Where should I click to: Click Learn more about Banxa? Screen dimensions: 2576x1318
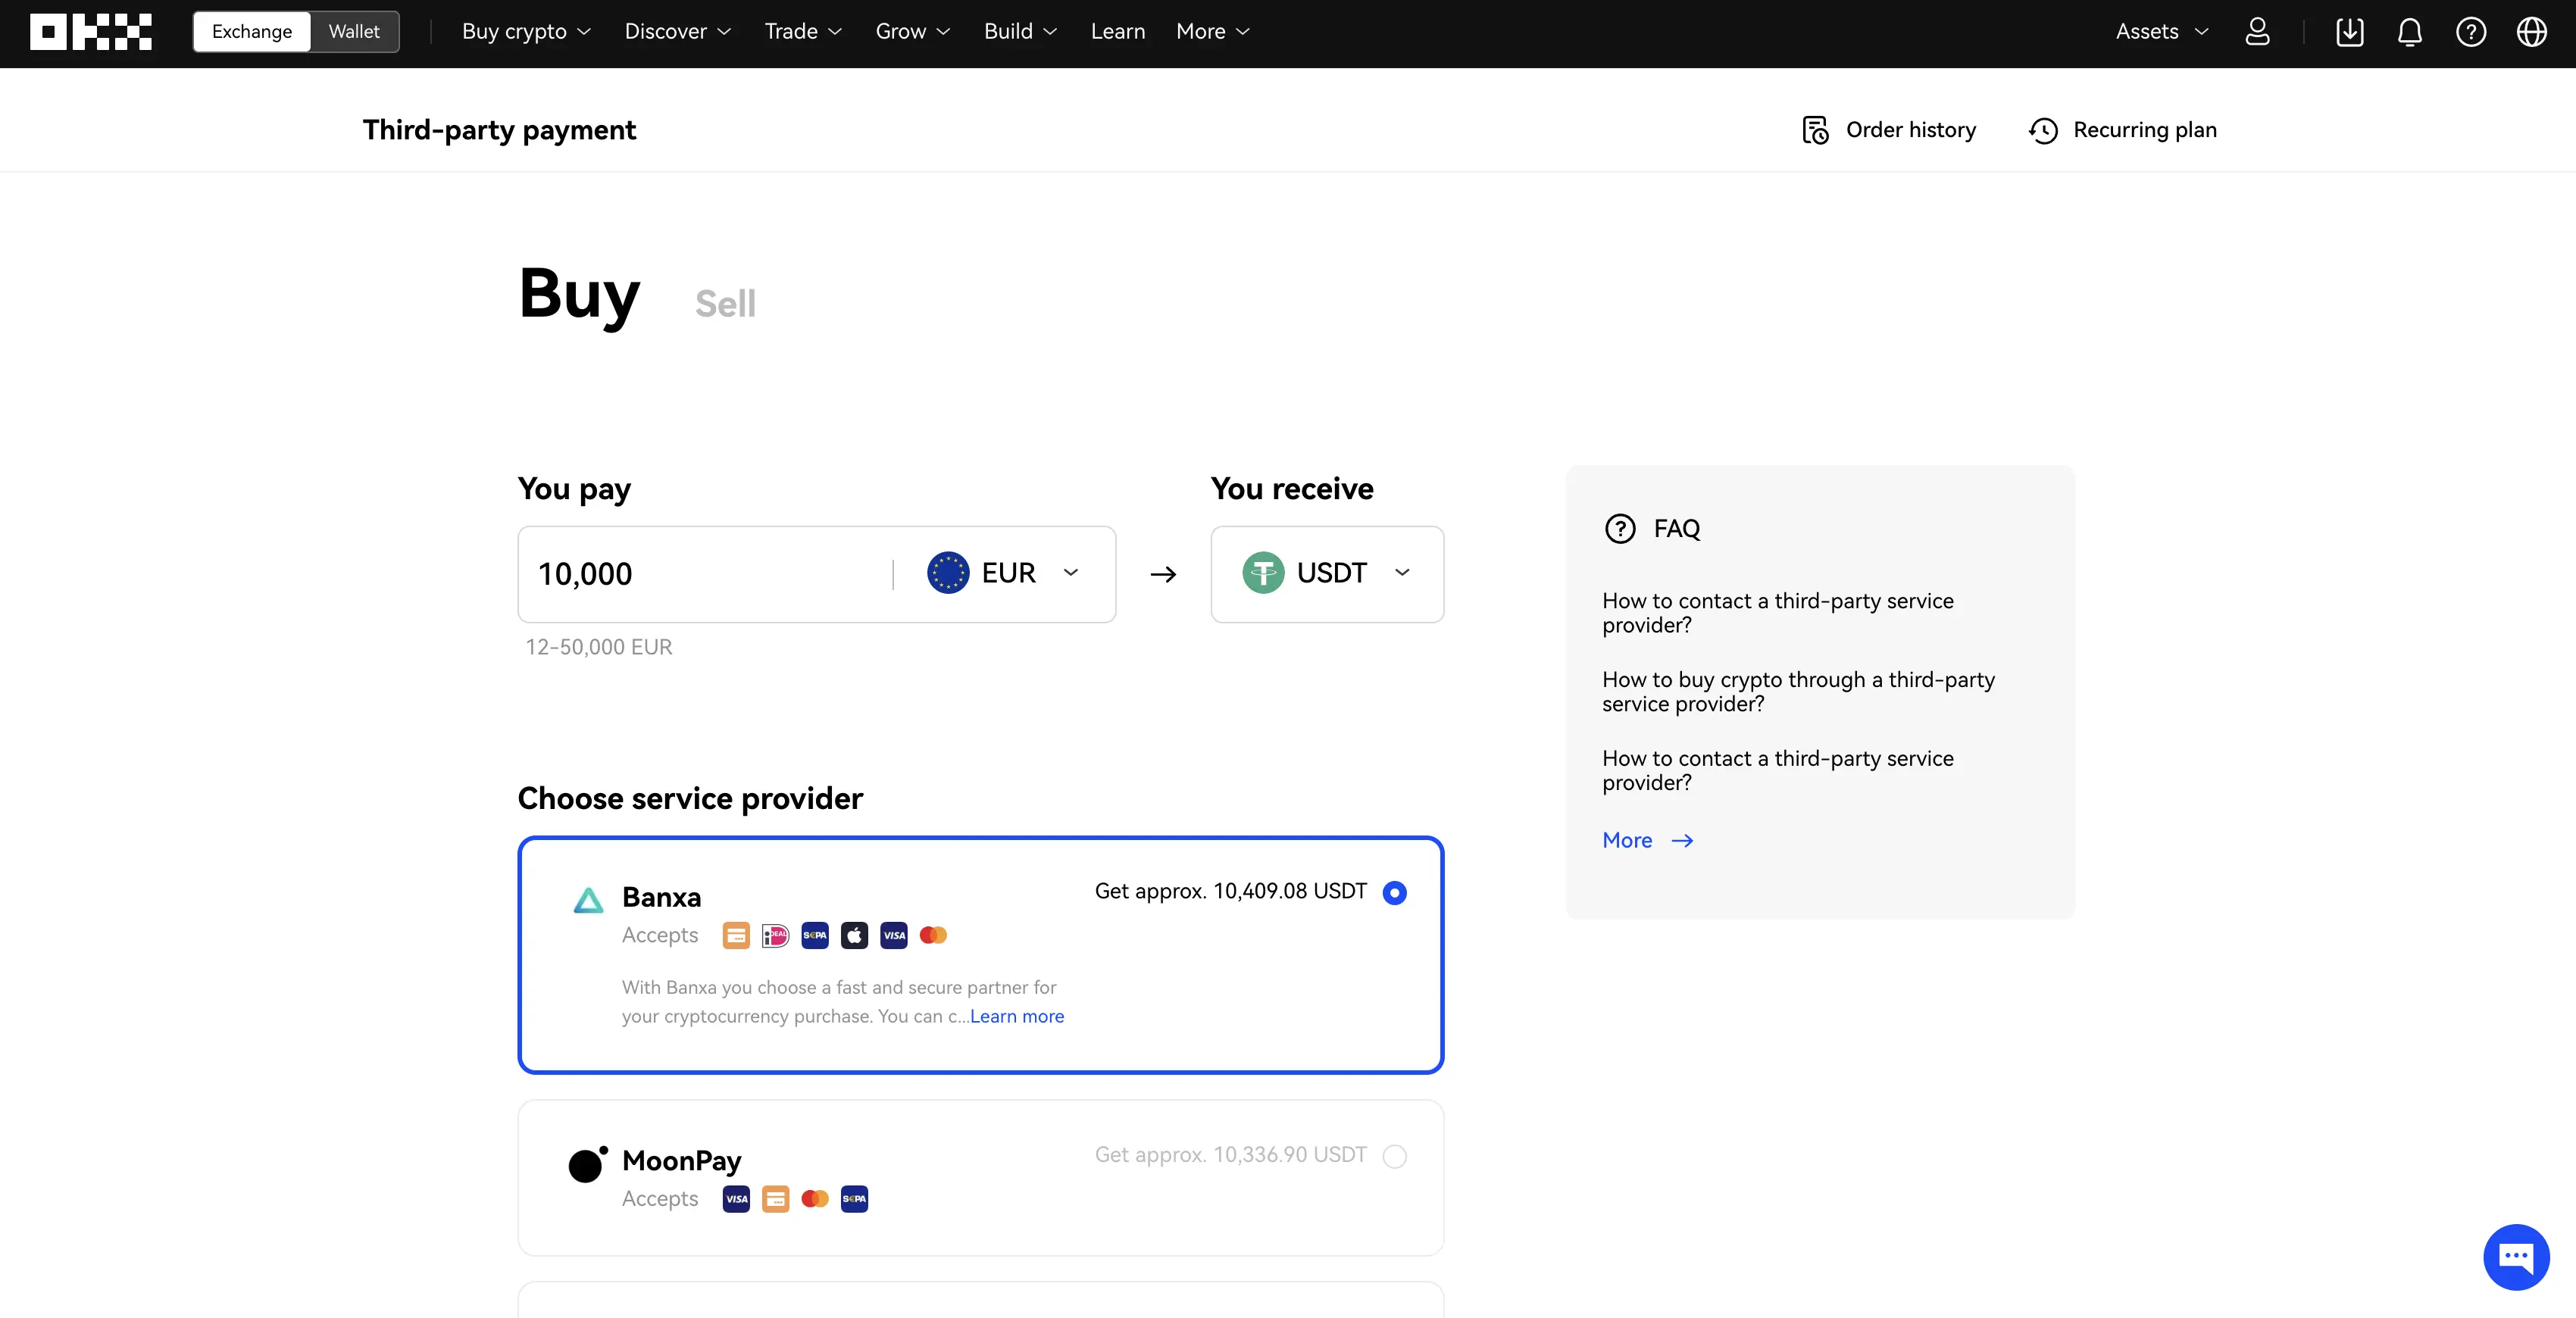[1017, 1016]
